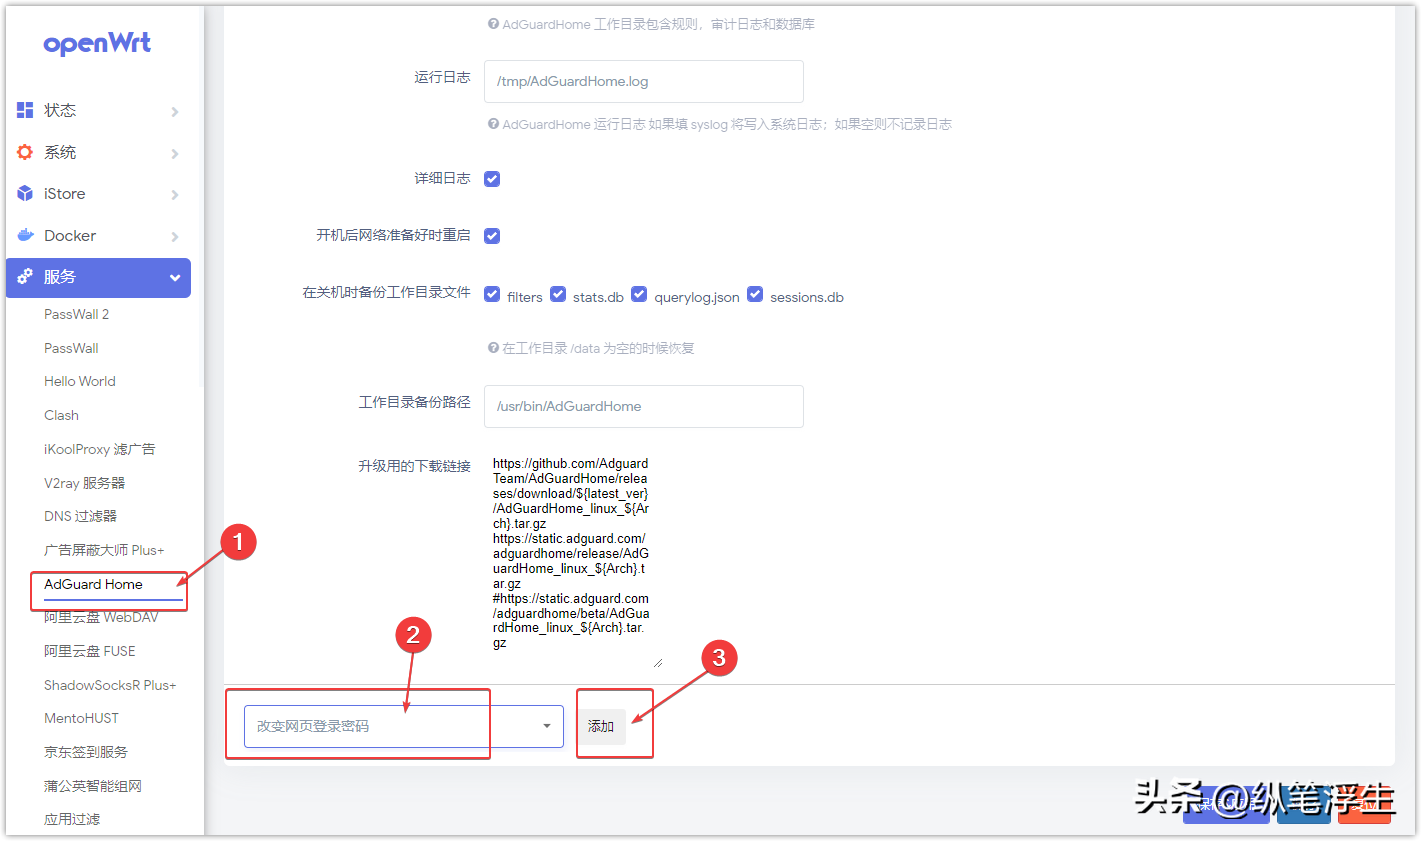Image resolution: width=1421 pixels, height=841 pixels.
Task: Click the iStore menu label
Action: point(65,194)
